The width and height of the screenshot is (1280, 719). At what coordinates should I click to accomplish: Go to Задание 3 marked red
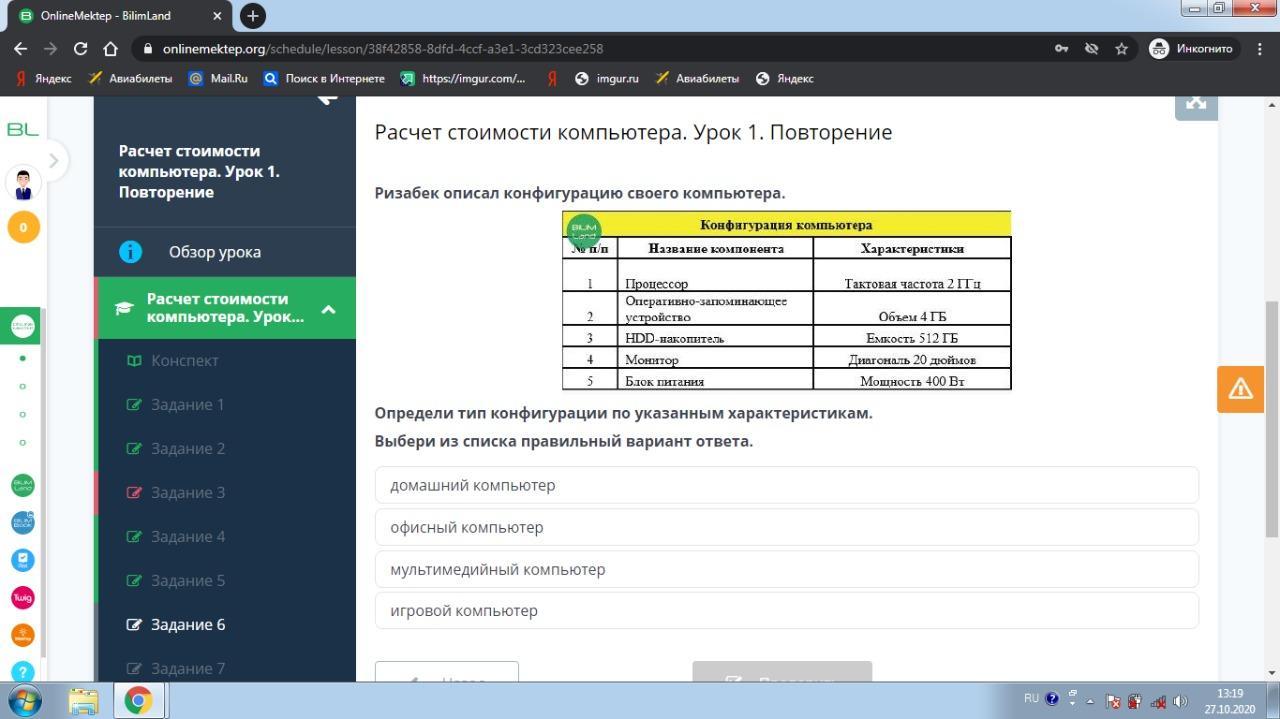pos(225,493)
